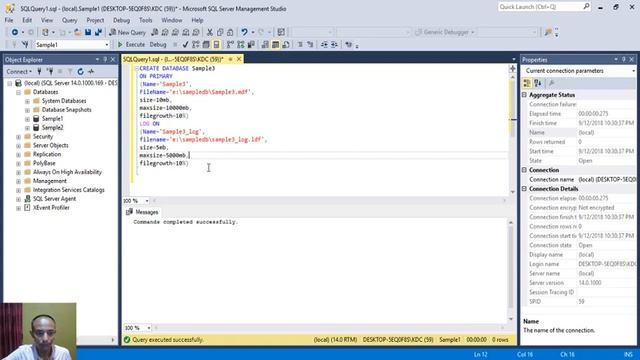The height and width of the screenshot is (360, 640).
Task: Click the Database Engine Query icon
Action: (155, 32)
